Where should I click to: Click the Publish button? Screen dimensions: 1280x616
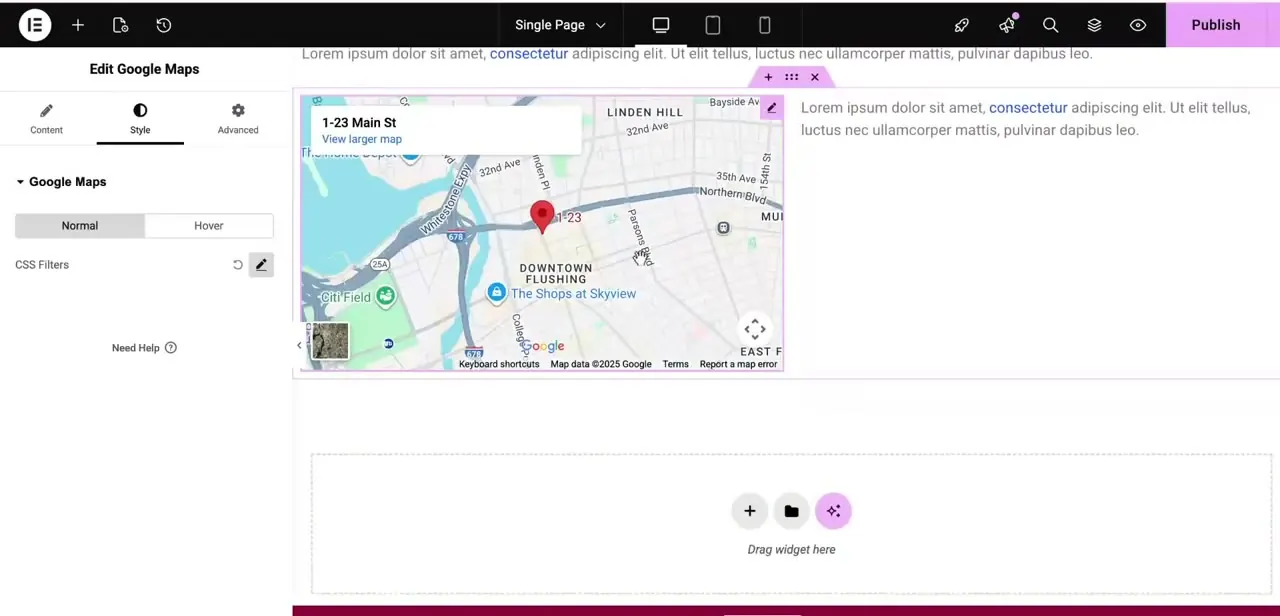[1215, 25]
